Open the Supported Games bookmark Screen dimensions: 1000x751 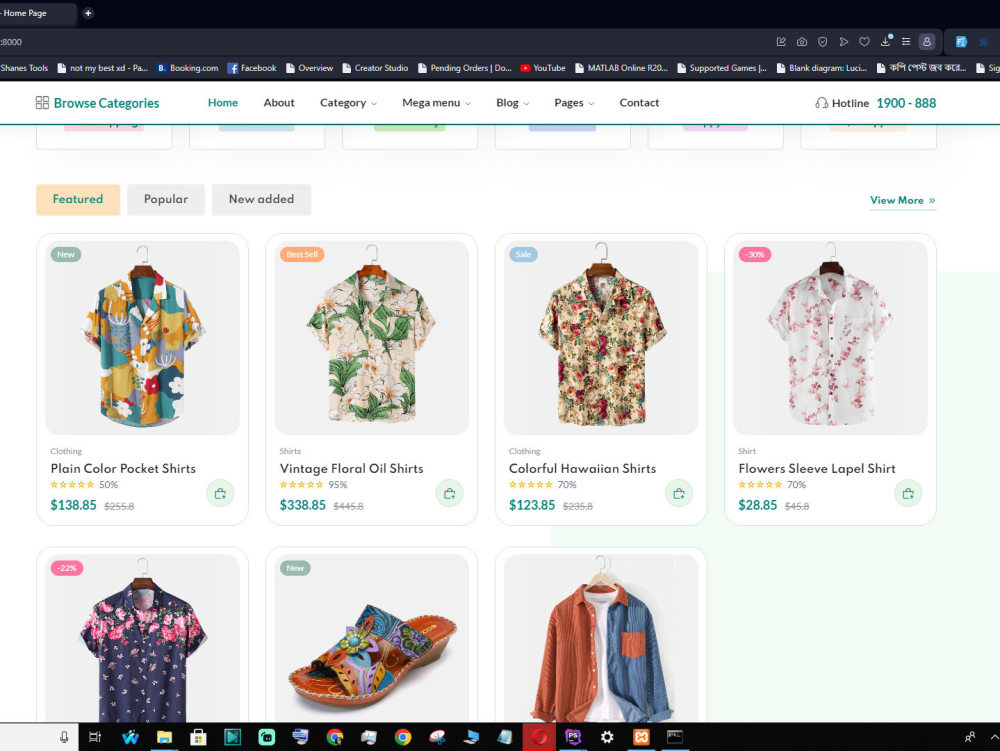point(722,68)
